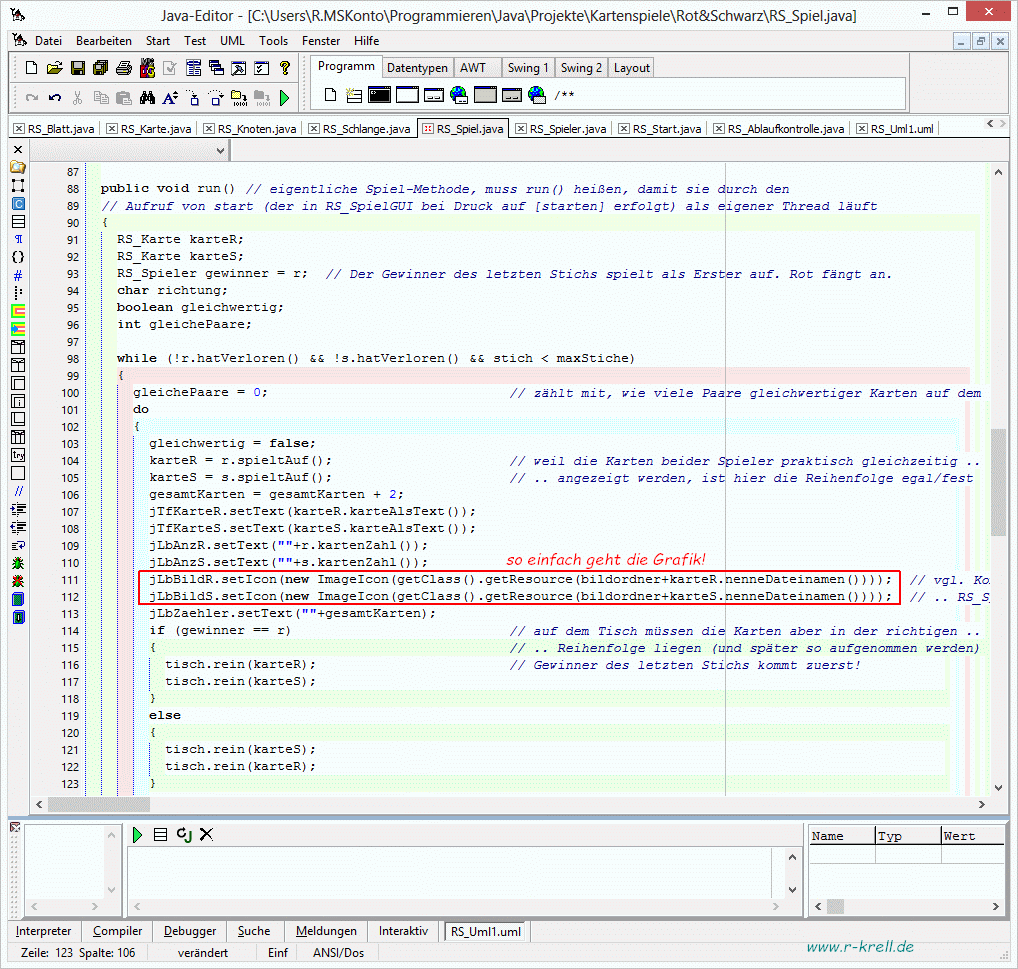
Task: Save using the single floppy disk icon
Action: tap(77, 68)
